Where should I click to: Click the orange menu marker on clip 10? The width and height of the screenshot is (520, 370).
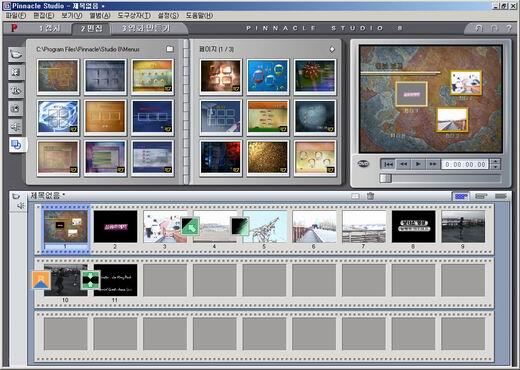[x=41, y=280]
